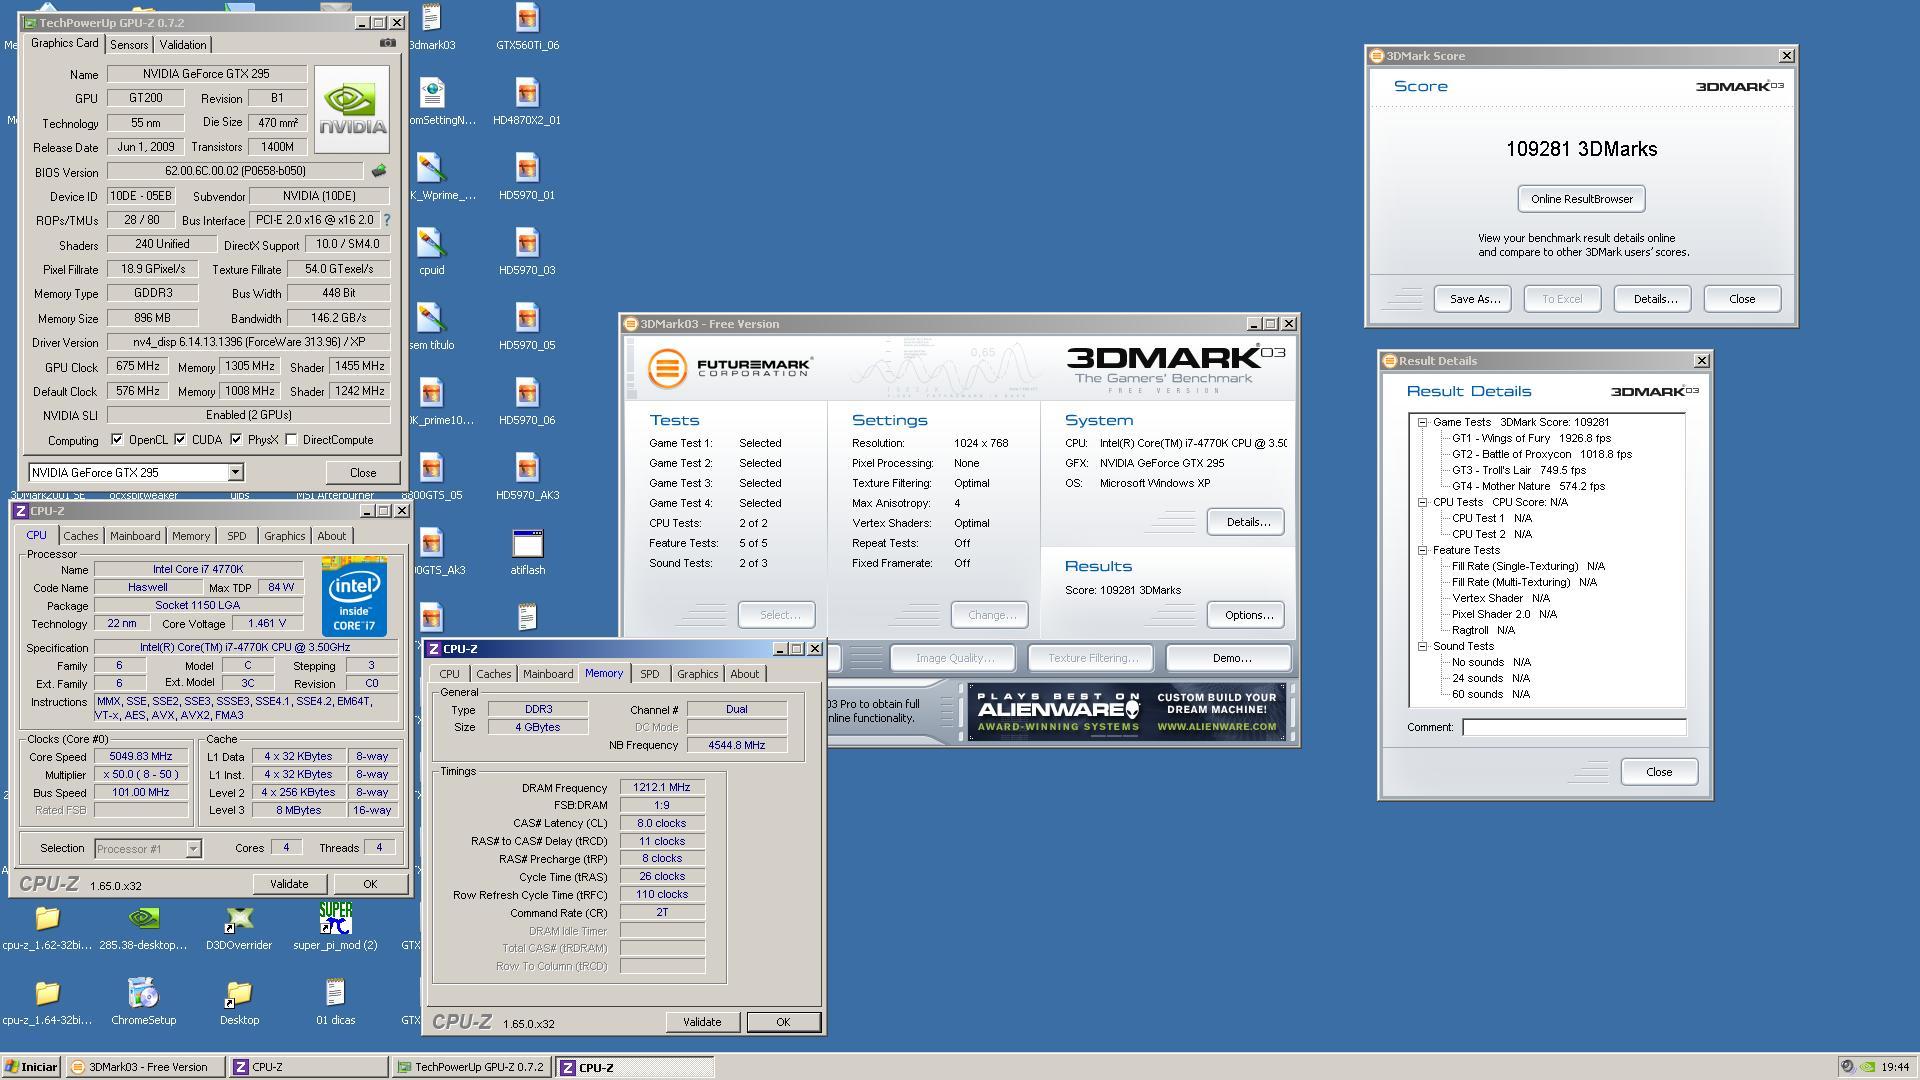Open the ChromeSetup installer icon
The width and height of the screenshot is (1920, 1080).
(143, 1002)
